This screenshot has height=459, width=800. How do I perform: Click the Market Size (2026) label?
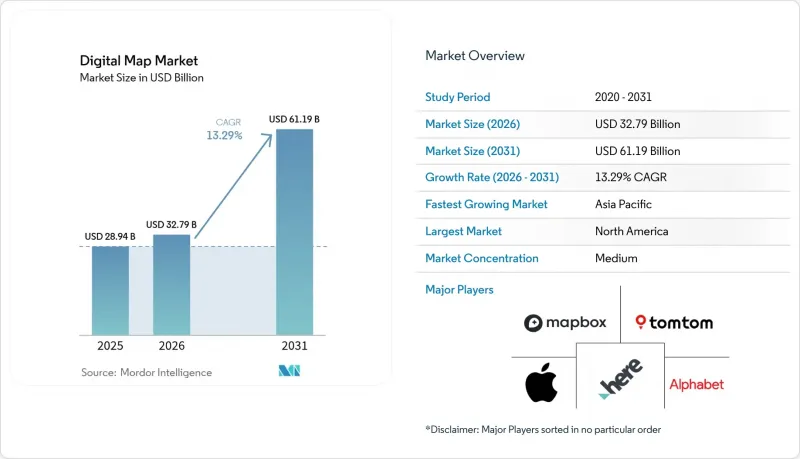pos(472,124)
